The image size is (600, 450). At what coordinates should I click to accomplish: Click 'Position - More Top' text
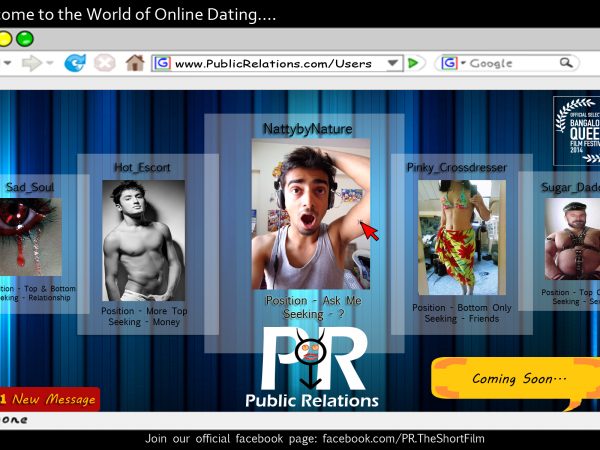click(x=144, y=311)
